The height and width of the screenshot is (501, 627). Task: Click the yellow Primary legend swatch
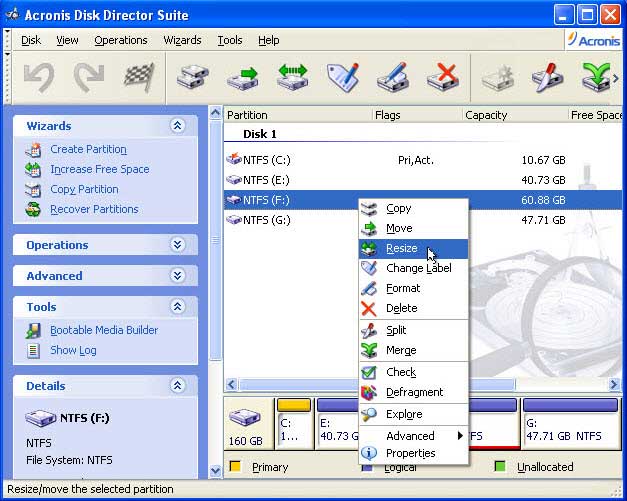tap(235, 466)
